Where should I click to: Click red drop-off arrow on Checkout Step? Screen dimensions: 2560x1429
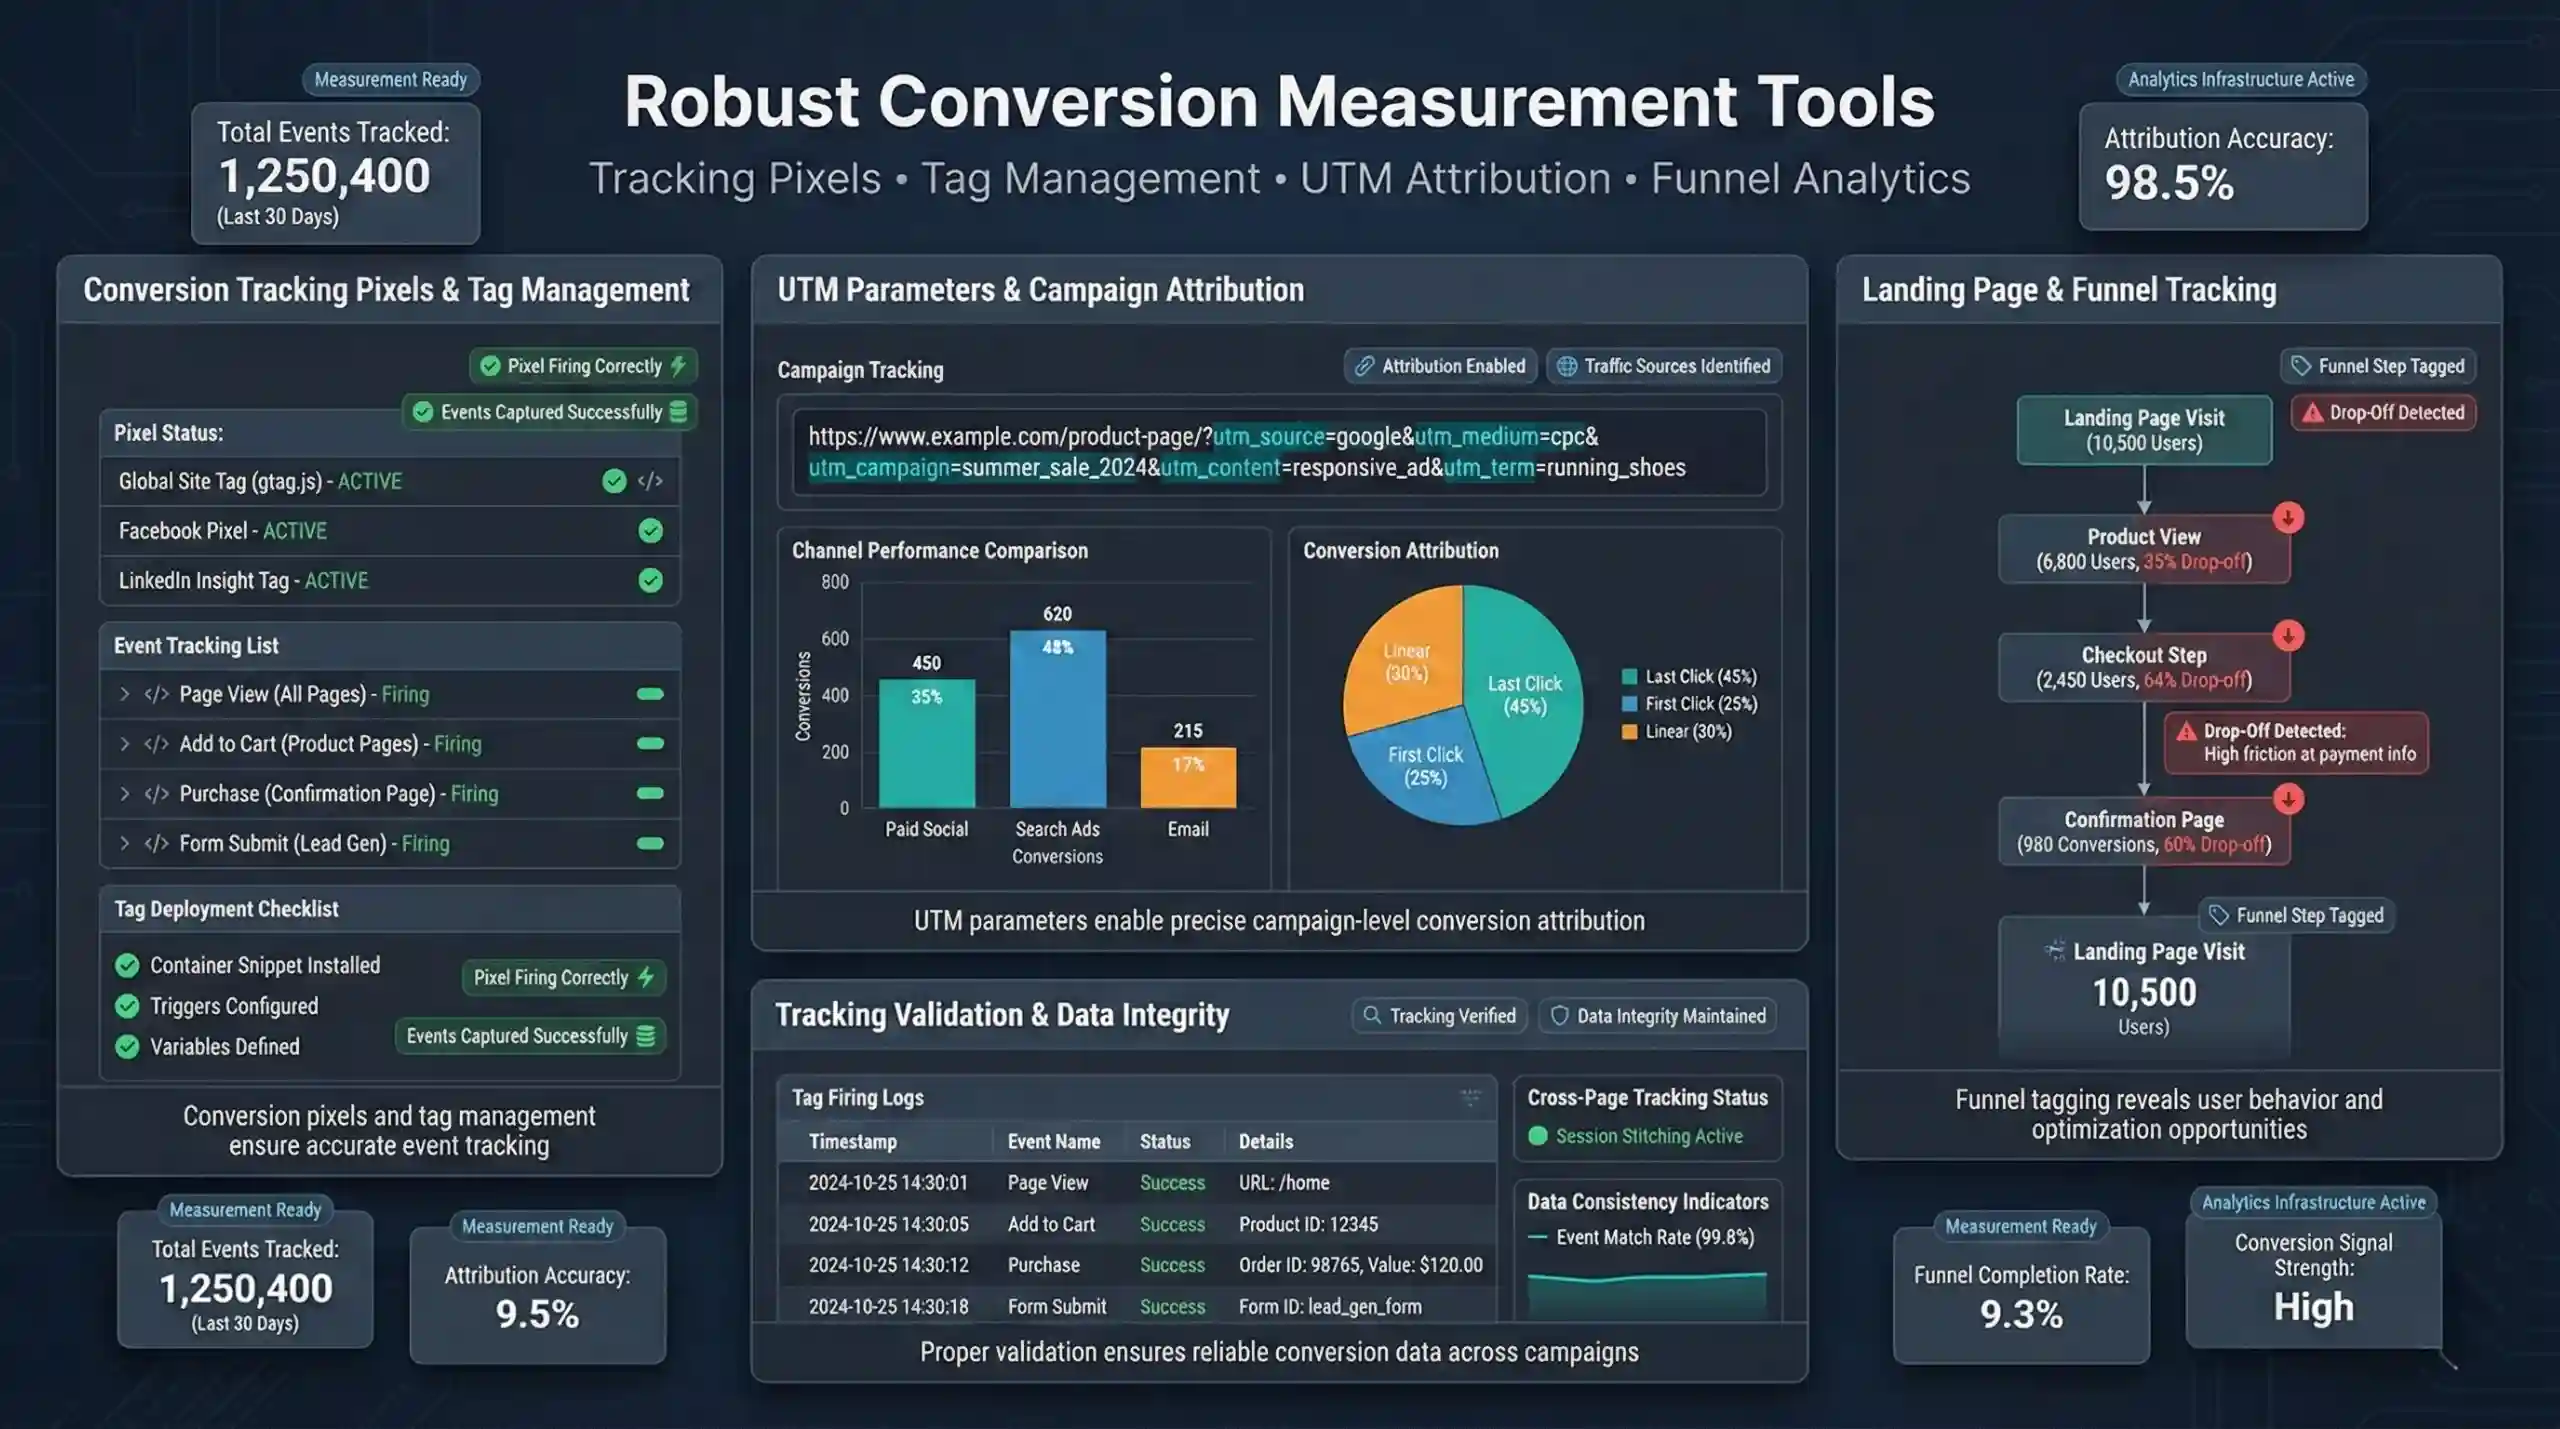(2288, 636)
